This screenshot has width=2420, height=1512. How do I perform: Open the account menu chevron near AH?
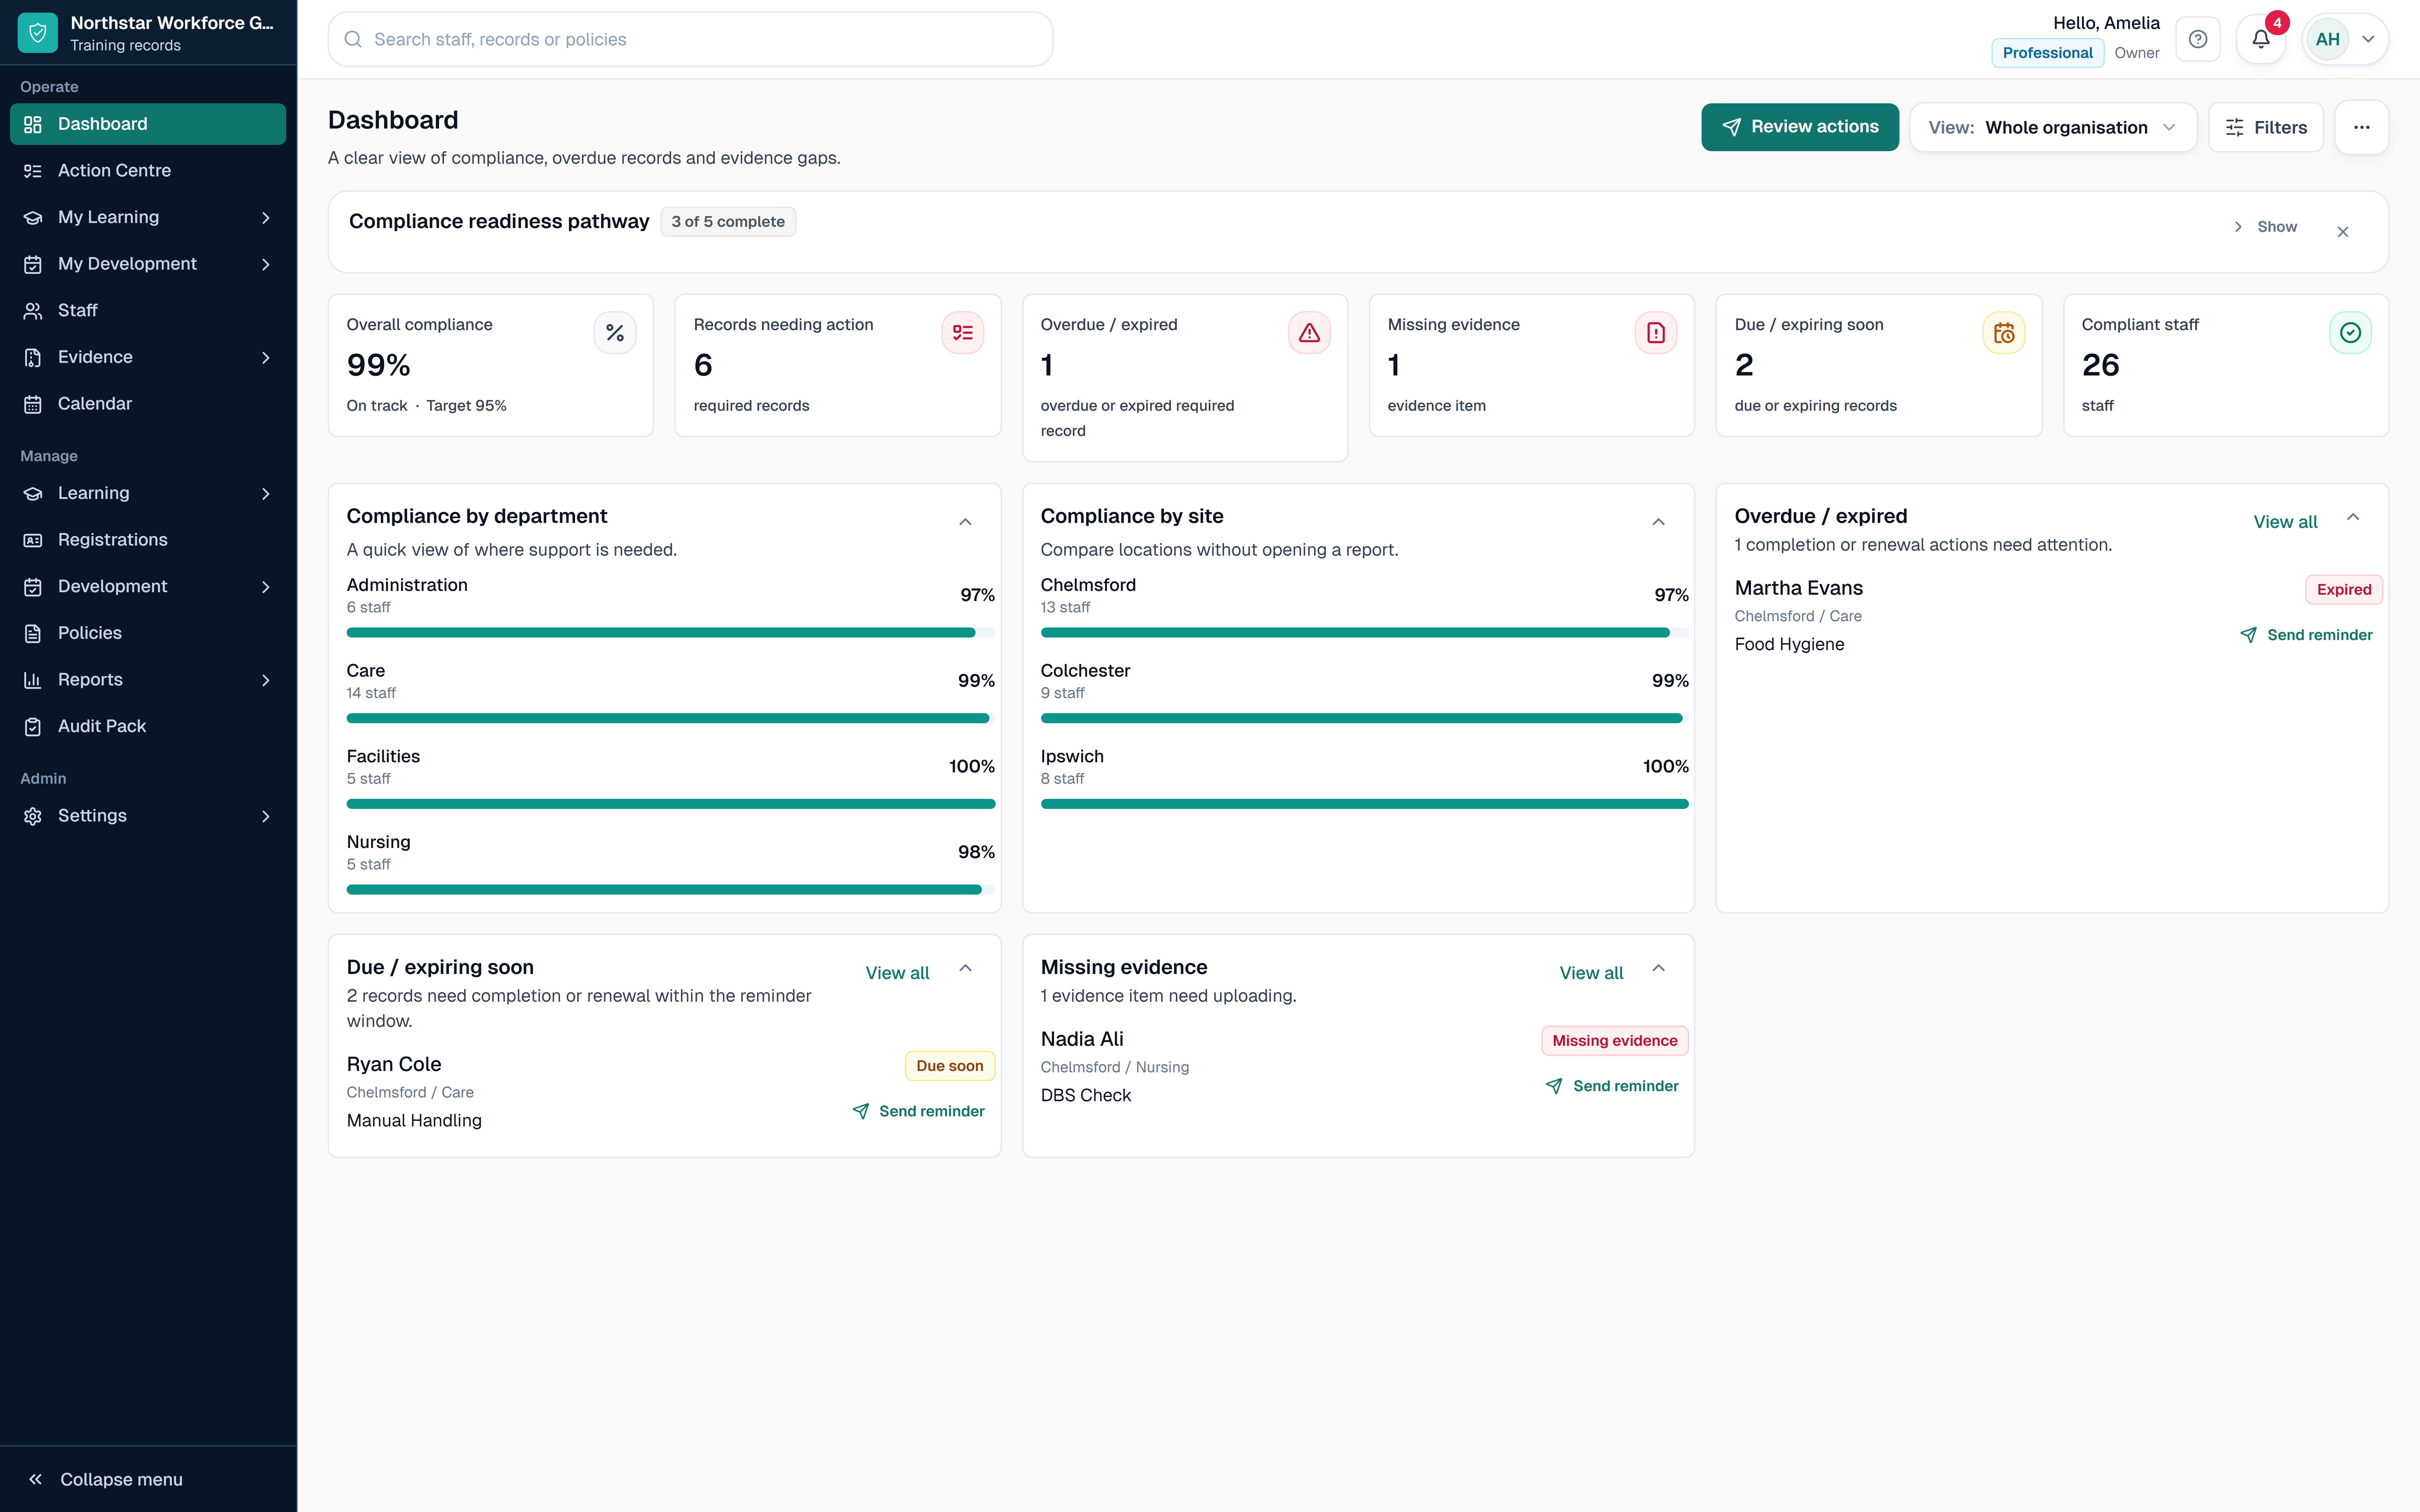pyautogui.click(x=2368, y=39)
